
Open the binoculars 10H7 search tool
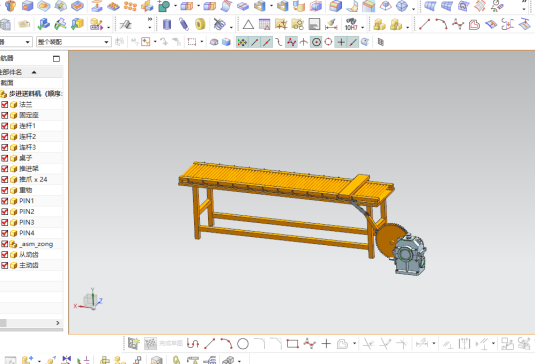click(x=351, y=25)
